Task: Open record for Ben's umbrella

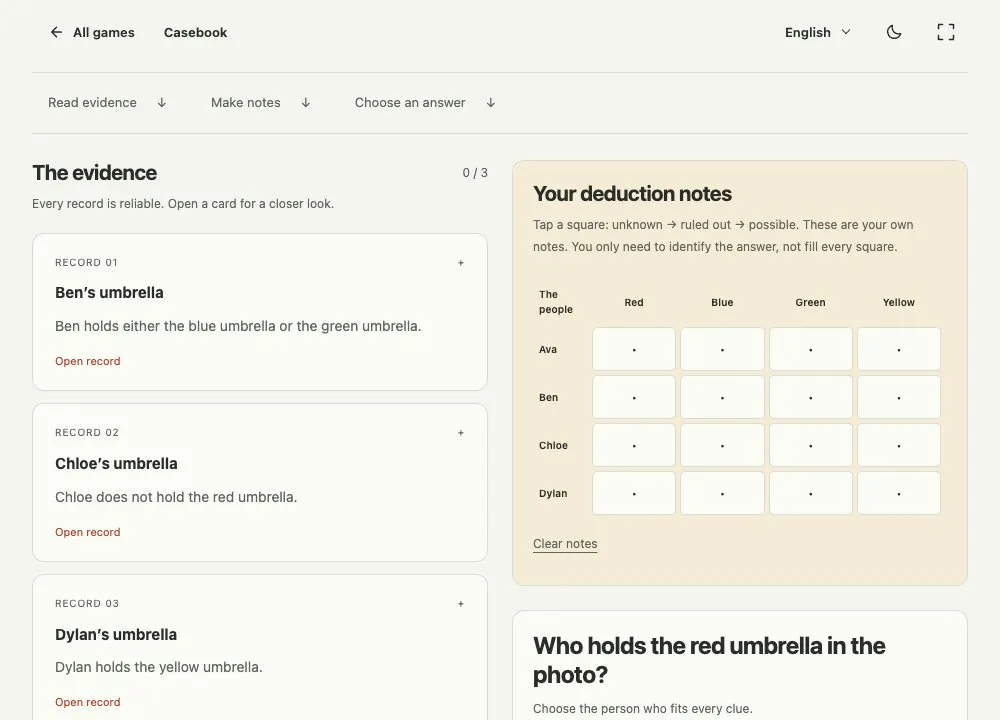Action: point(87,361)
